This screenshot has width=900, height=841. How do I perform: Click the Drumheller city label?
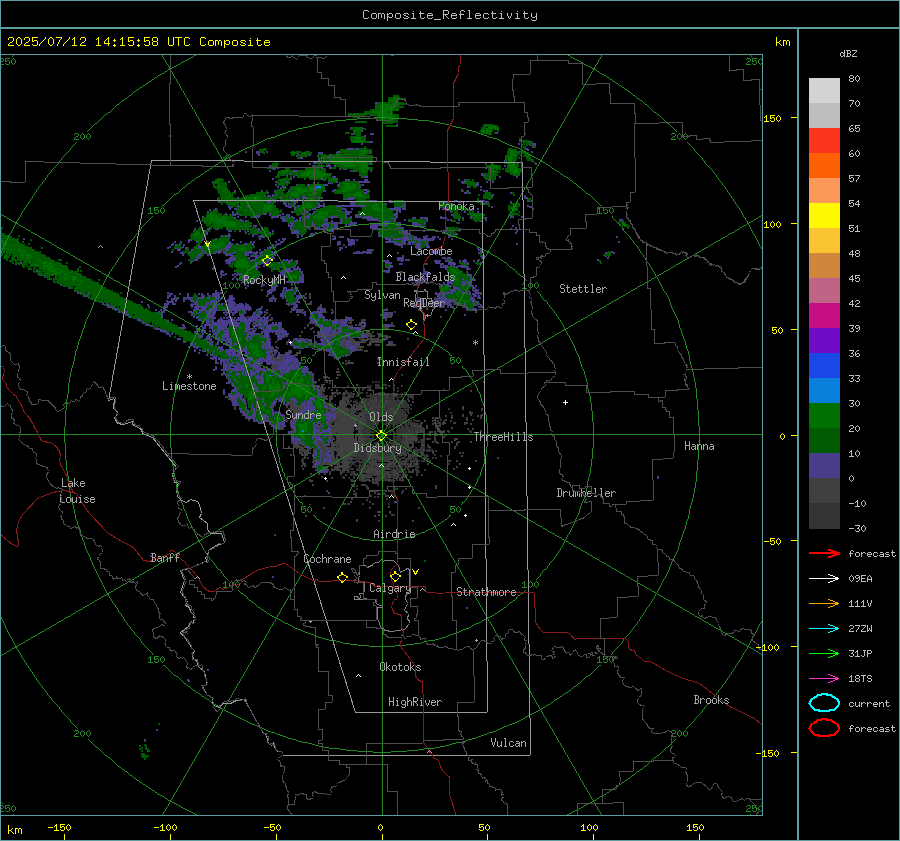coord(586,493)
